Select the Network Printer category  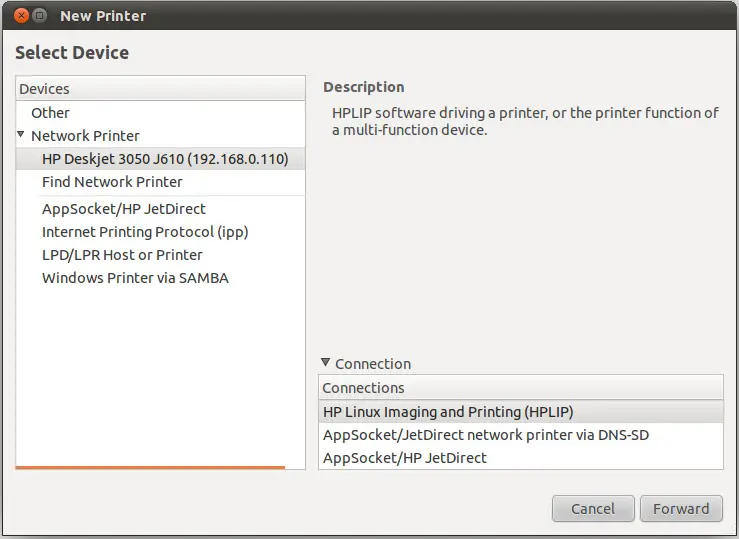point(85,136)
